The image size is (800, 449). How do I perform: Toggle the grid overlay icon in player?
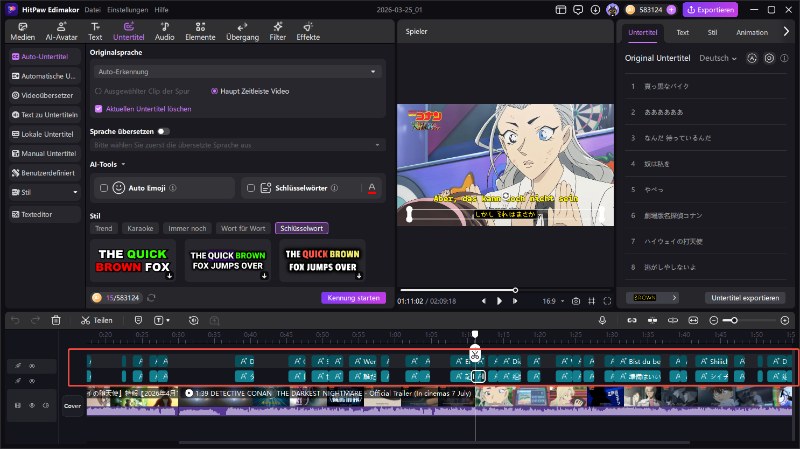point(591,301)
